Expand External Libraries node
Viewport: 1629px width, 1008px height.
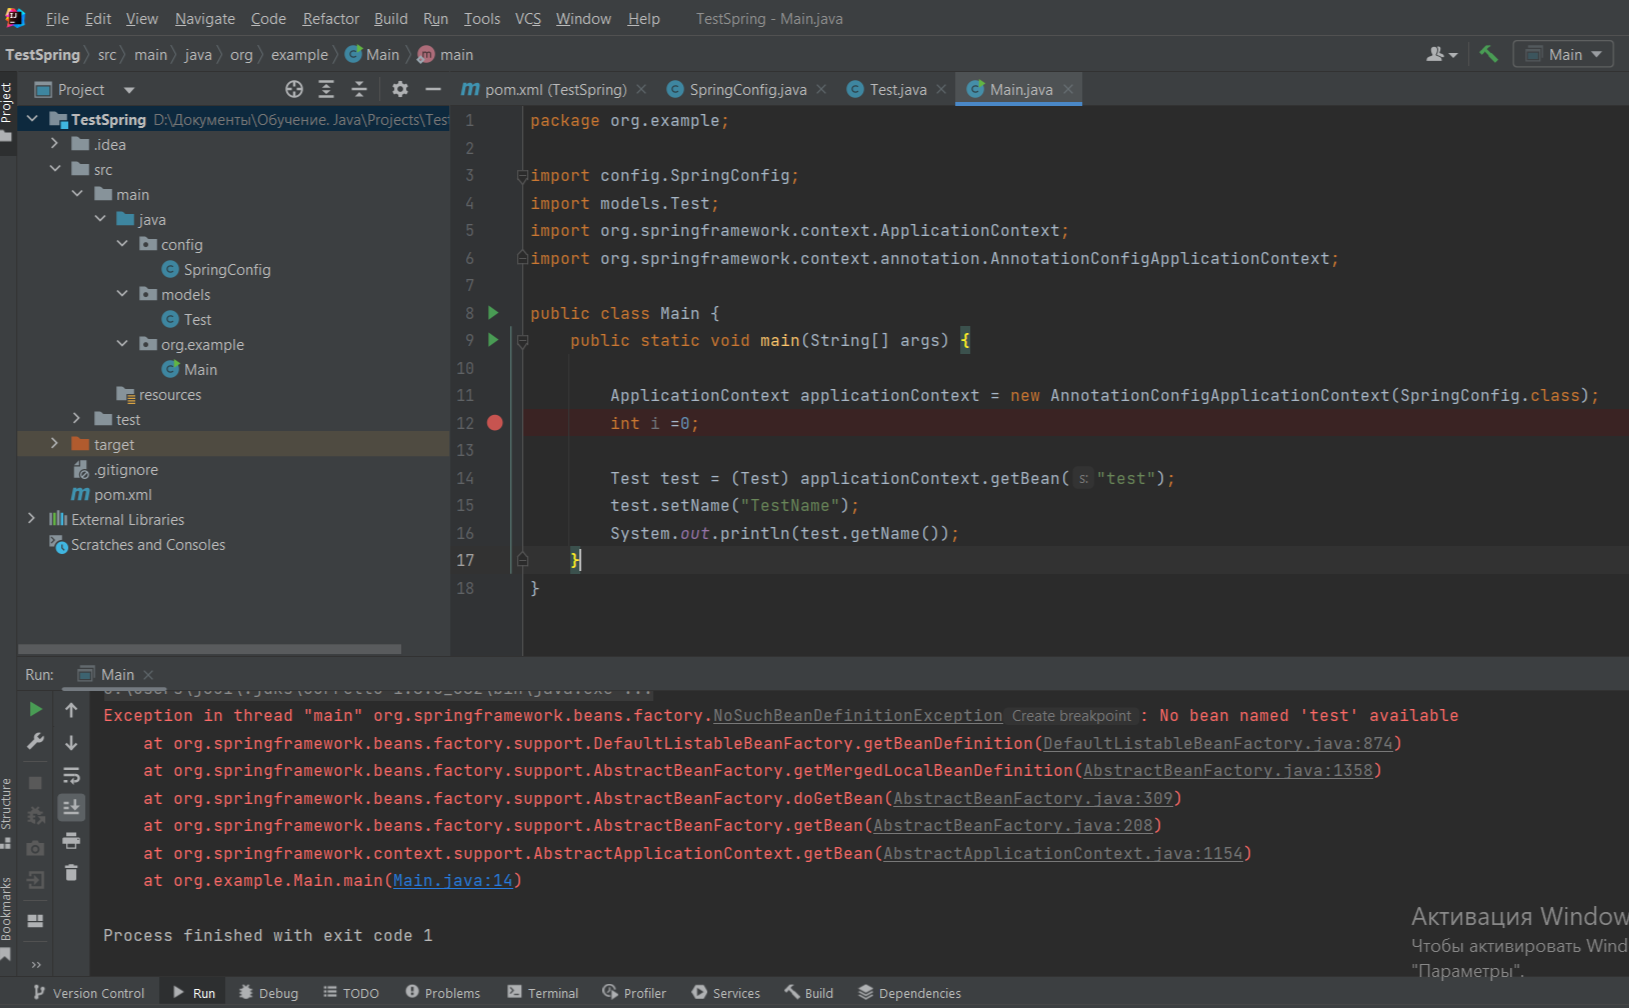point(32,519)
